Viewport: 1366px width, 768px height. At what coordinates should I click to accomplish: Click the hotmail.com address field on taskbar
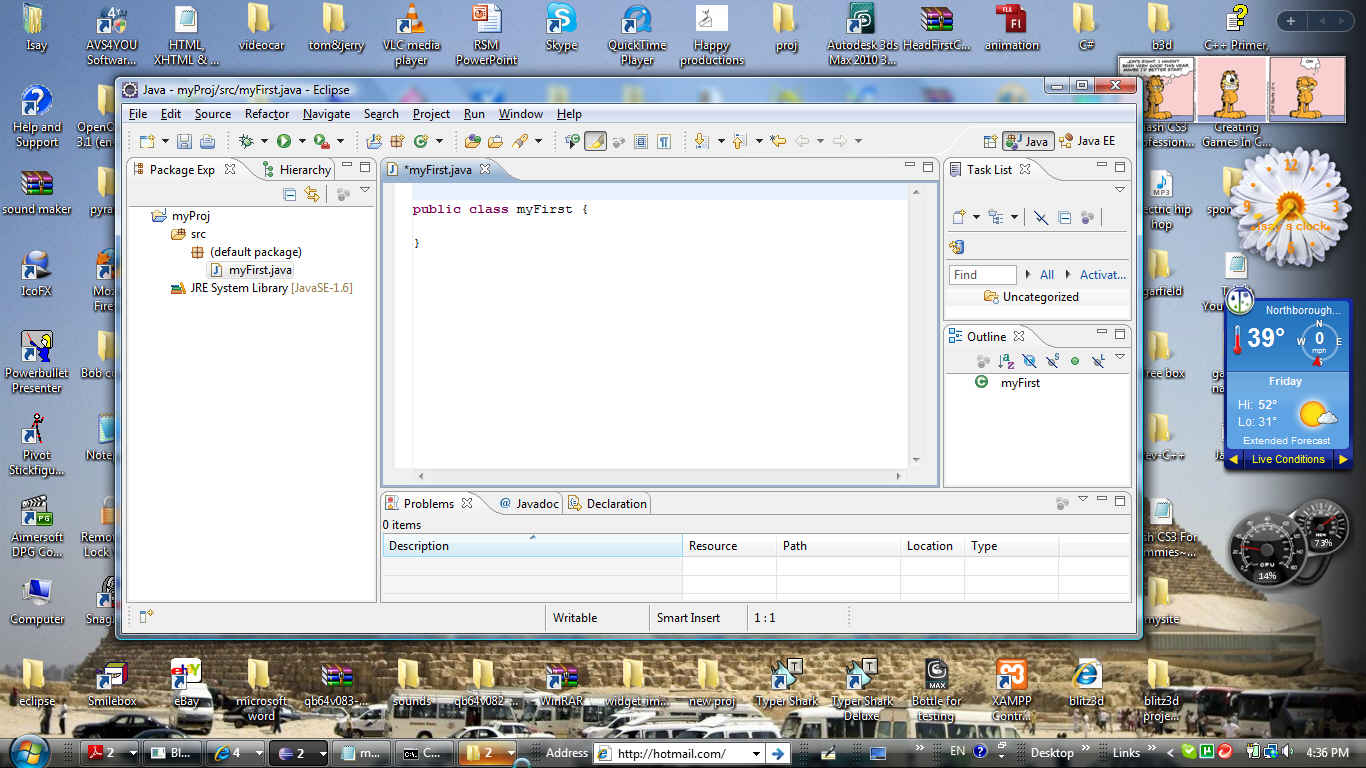pyautogui.click(x=680, y=753)
